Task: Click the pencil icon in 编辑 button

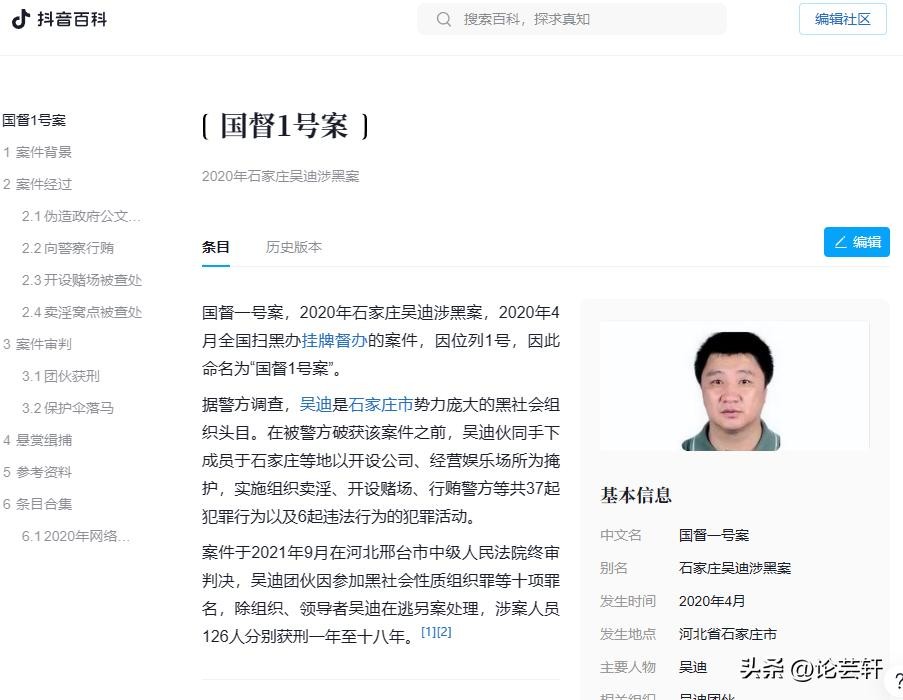Action: [840, 242]
